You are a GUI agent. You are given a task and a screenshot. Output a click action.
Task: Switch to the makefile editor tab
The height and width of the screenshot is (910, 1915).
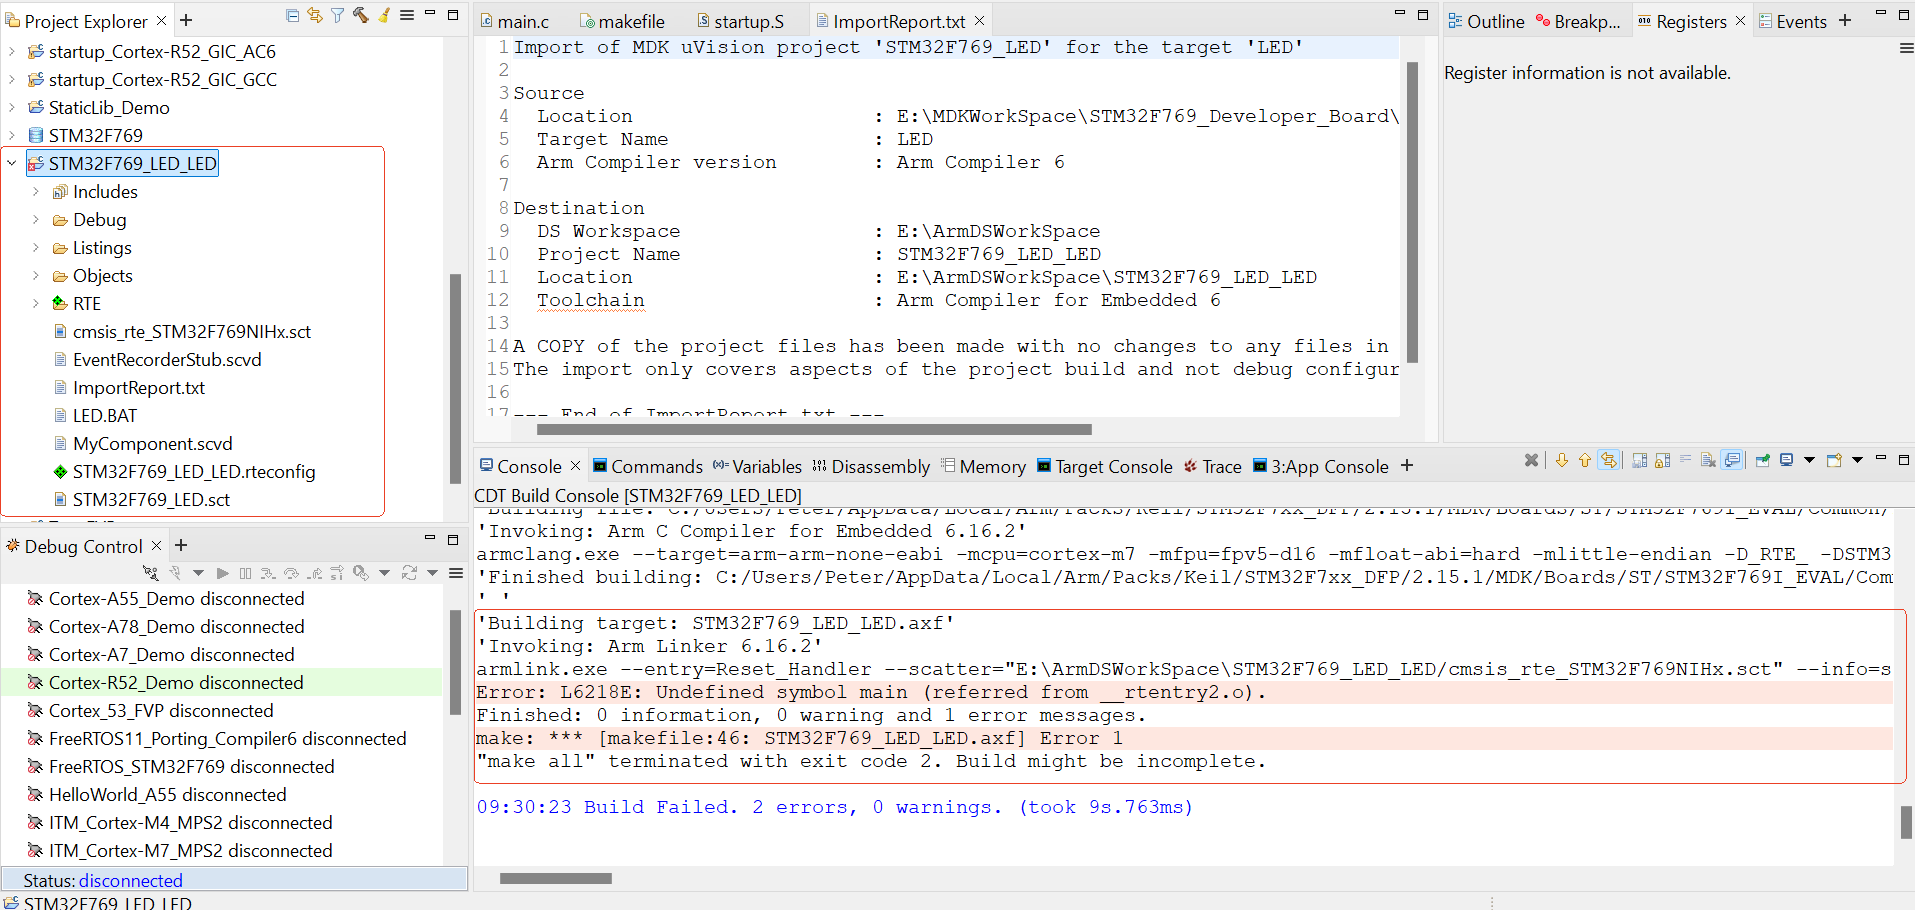click(x=630, y=21)
